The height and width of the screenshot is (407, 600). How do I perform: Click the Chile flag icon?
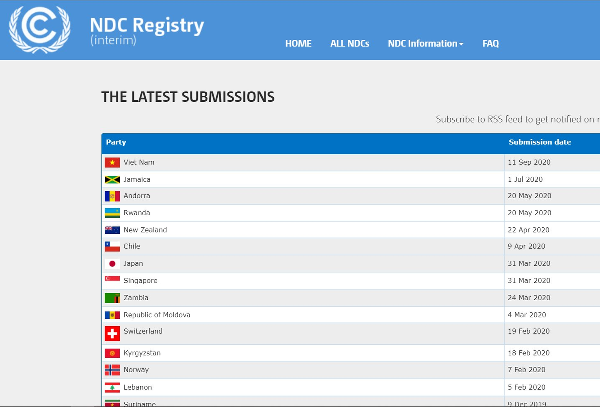[112, 247]
